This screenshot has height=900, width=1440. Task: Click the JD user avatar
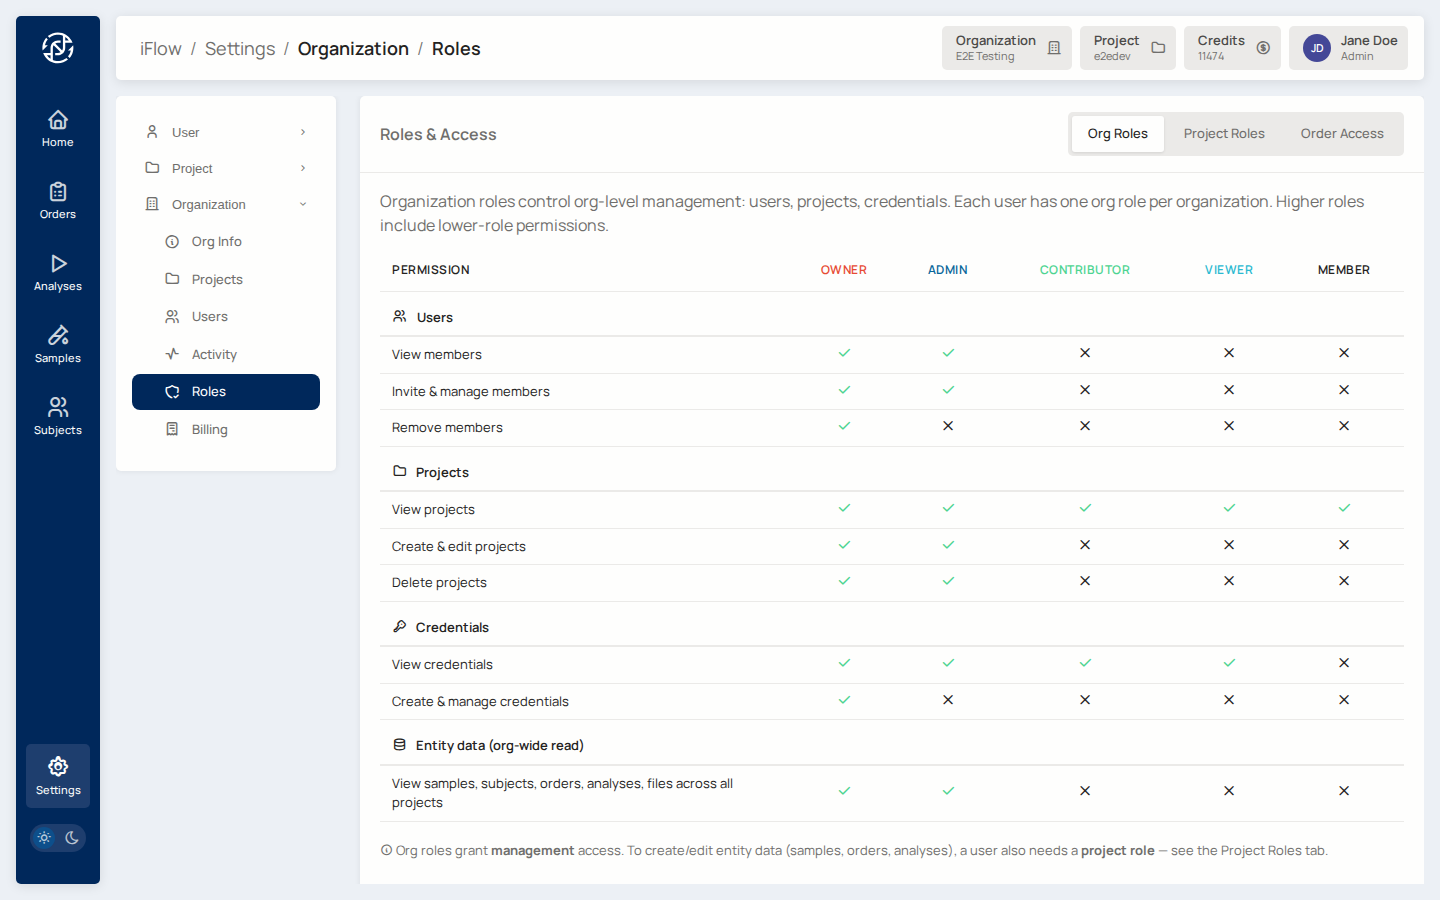1317,48
